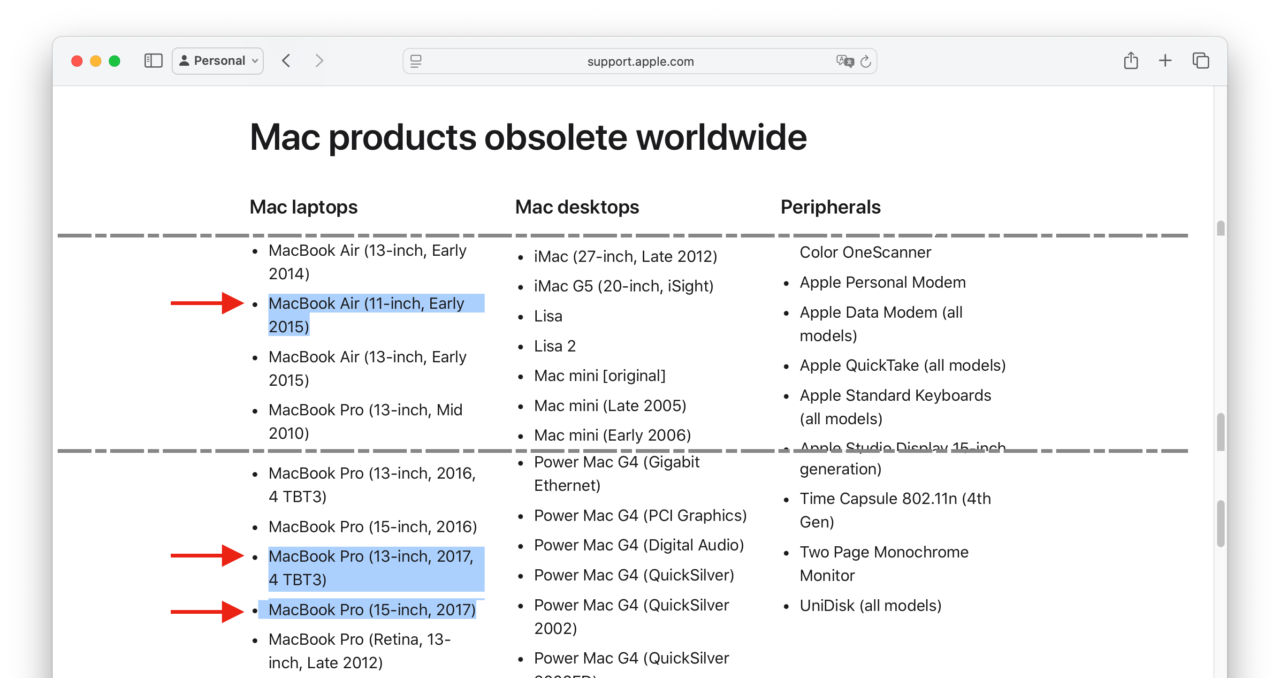Open the Personal profile dropdown

pos(217,60)
